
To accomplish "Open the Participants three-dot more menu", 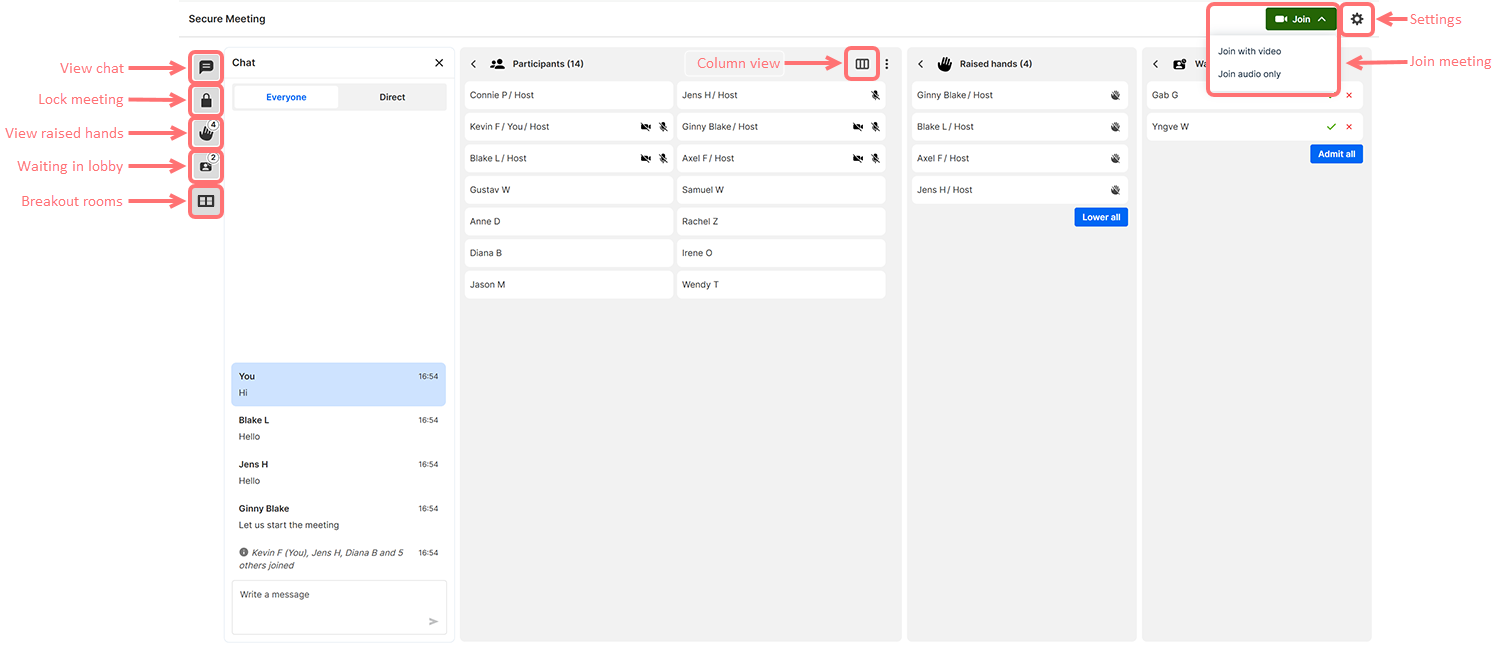I will 886,64.
